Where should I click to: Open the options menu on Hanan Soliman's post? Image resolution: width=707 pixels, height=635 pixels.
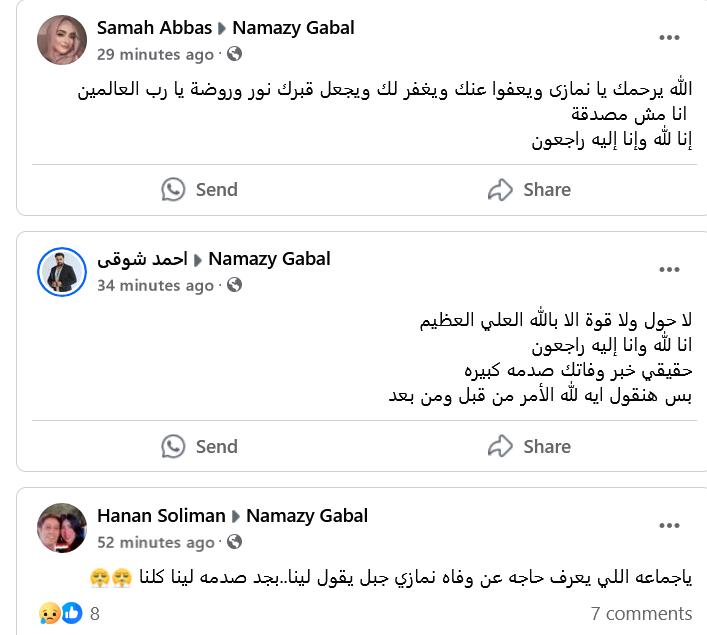(669, 527)
